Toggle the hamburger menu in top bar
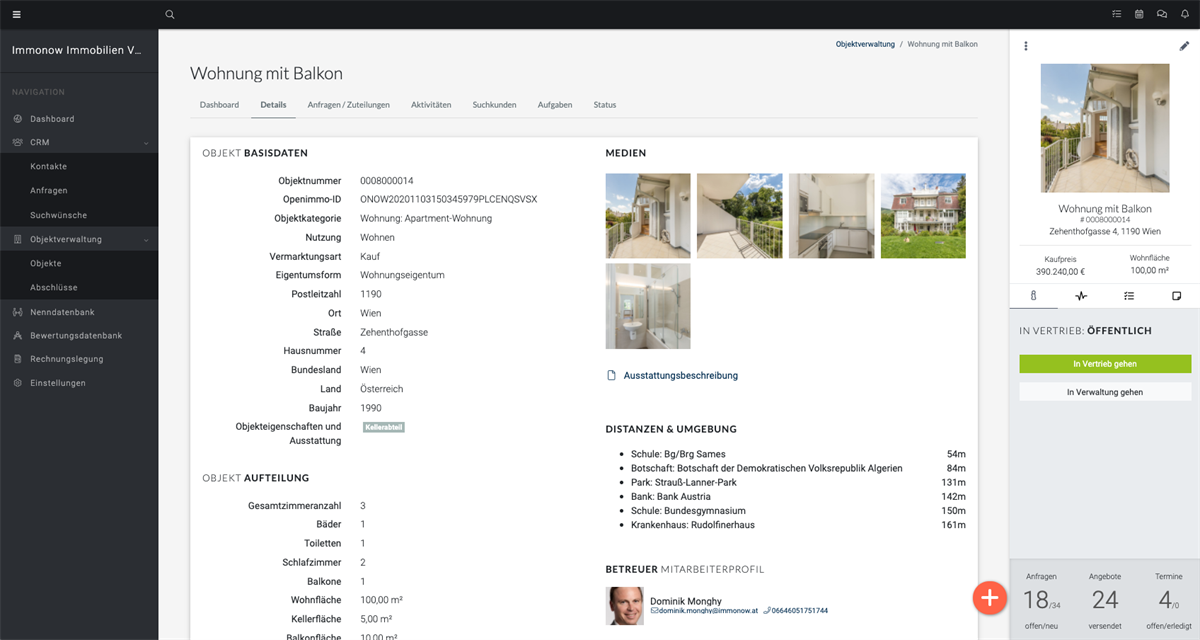Image resolution: width=1200 pixels, height=640 pixels. [16, 14]
